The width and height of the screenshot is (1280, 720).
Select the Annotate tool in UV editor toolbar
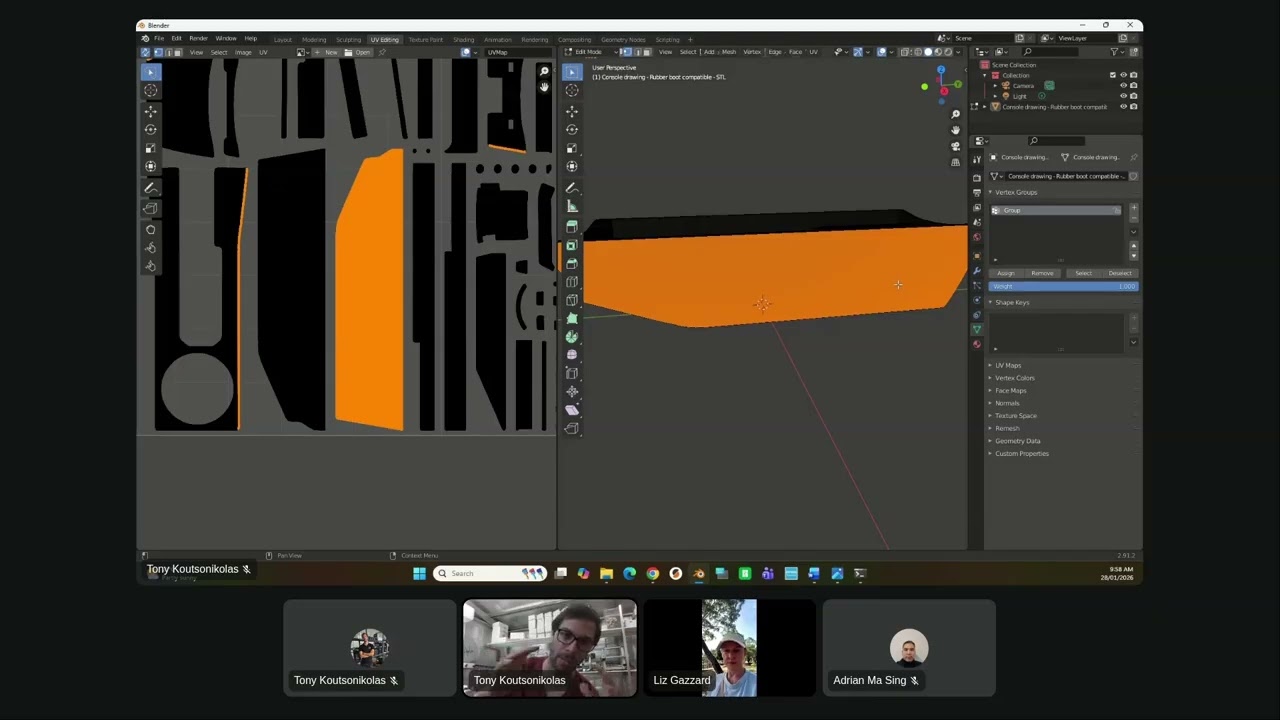[150, 188]
